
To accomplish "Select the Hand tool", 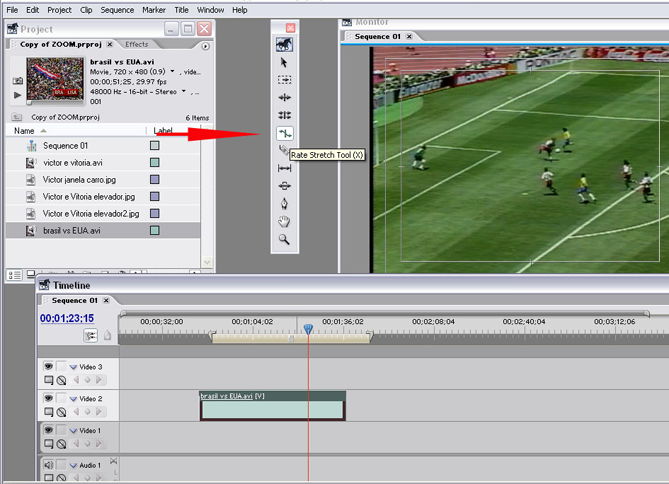I will pyautogui.click(x=284, y=221).
